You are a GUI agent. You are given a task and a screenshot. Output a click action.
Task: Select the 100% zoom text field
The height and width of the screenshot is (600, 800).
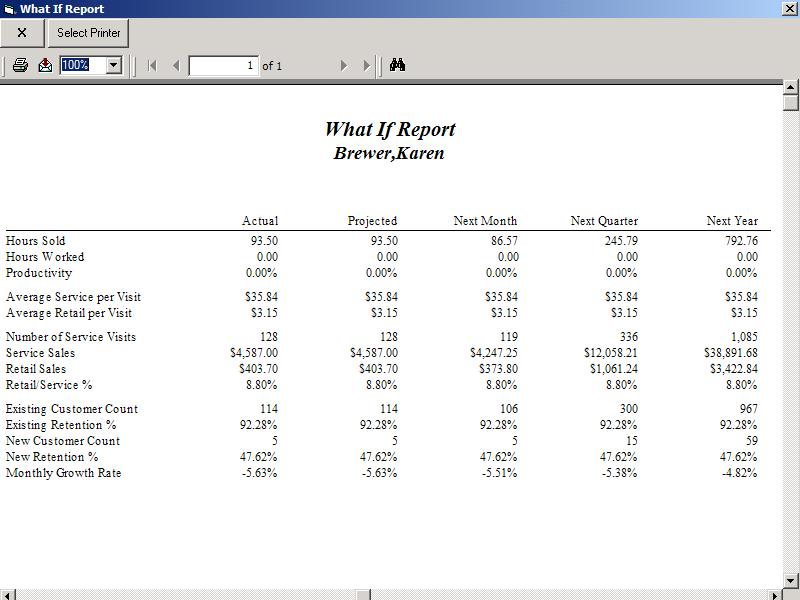click(81, 65)
